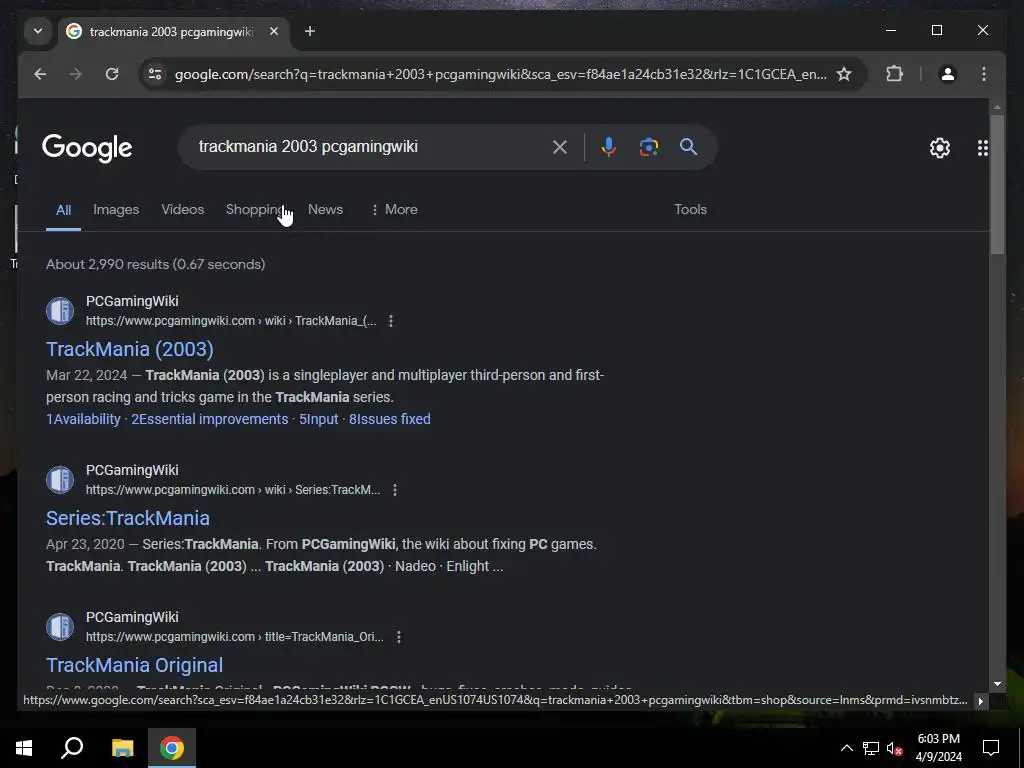Switch to the Shopping tab
The height and width of the screenshot is (768, 1024).
click(256, 210)
